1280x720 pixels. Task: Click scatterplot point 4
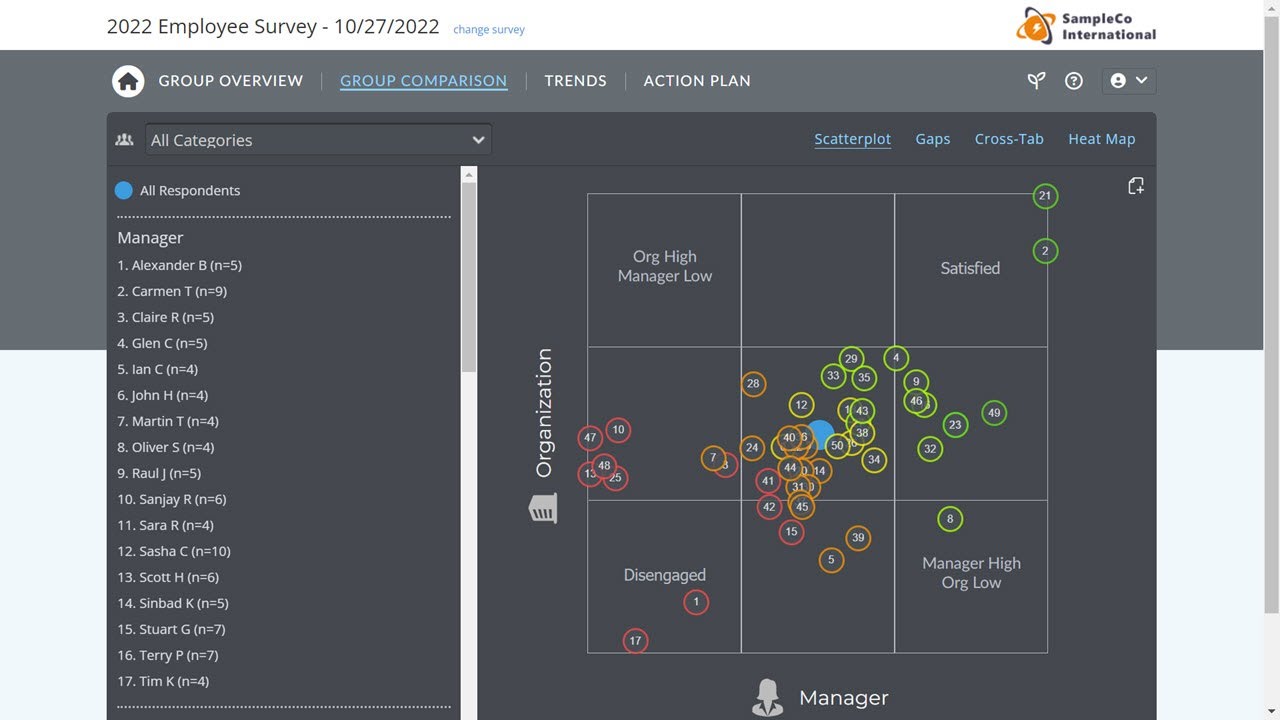(896, 358)
